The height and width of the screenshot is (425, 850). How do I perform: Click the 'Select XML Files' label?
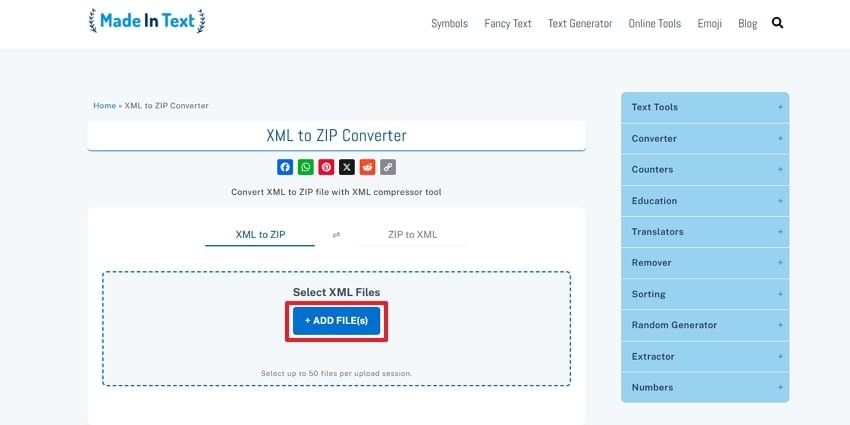tap(337, 292)
